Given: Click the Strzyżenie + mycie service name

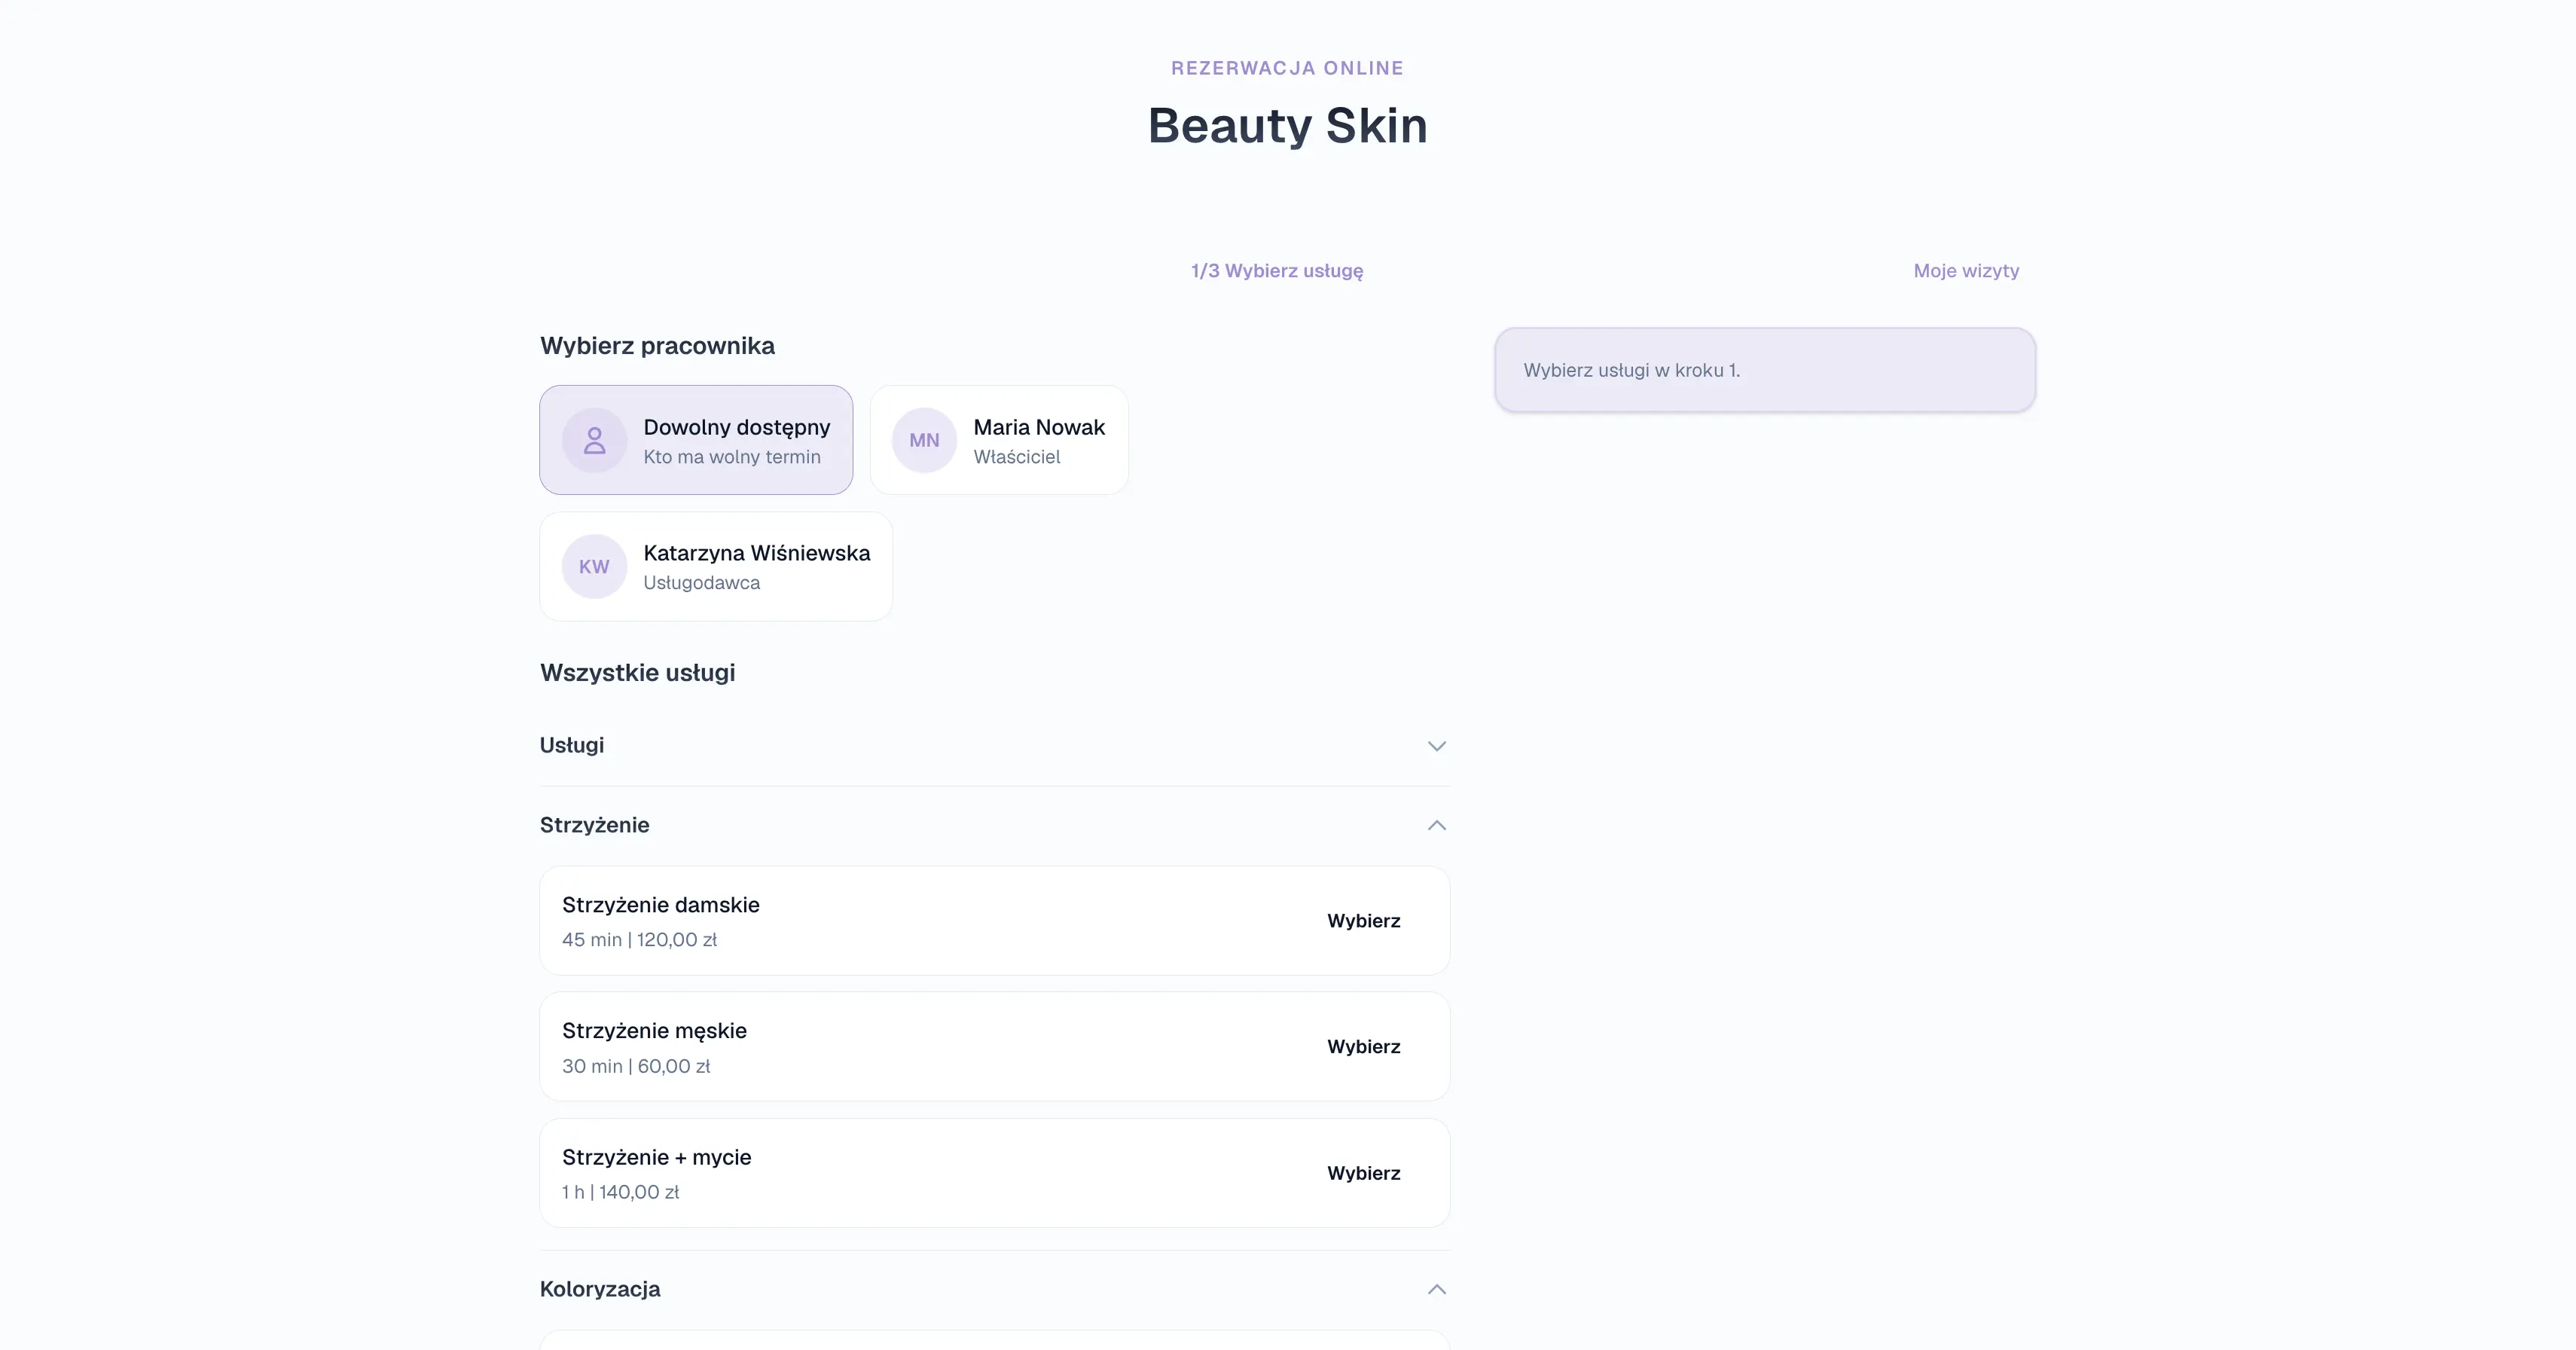Looking at the screenshot, I should [x=656, y=1157].
